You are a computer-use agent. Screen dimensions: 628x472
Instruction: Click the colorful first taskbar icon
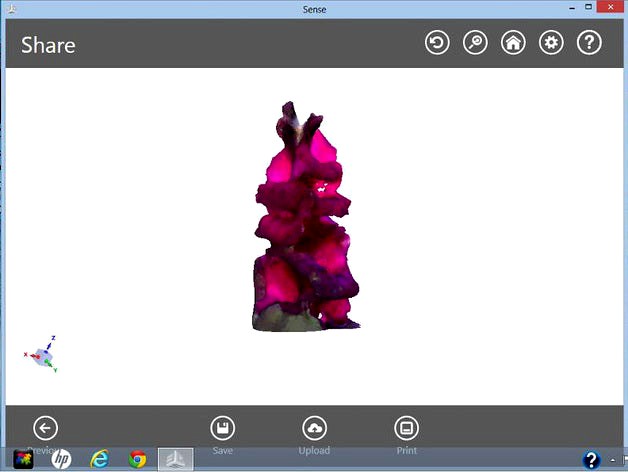[x=22, y=459]
